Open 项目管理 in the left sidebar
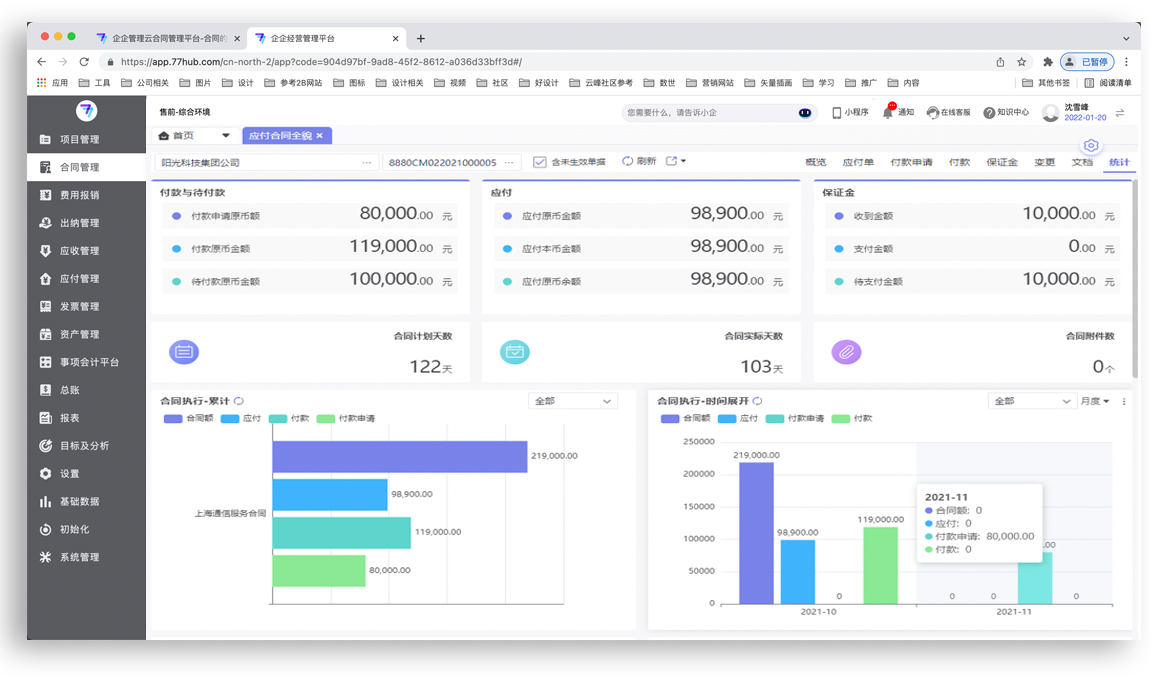Image resolution: width=1168 pixels, height=680 pixels. pos(79,139)
